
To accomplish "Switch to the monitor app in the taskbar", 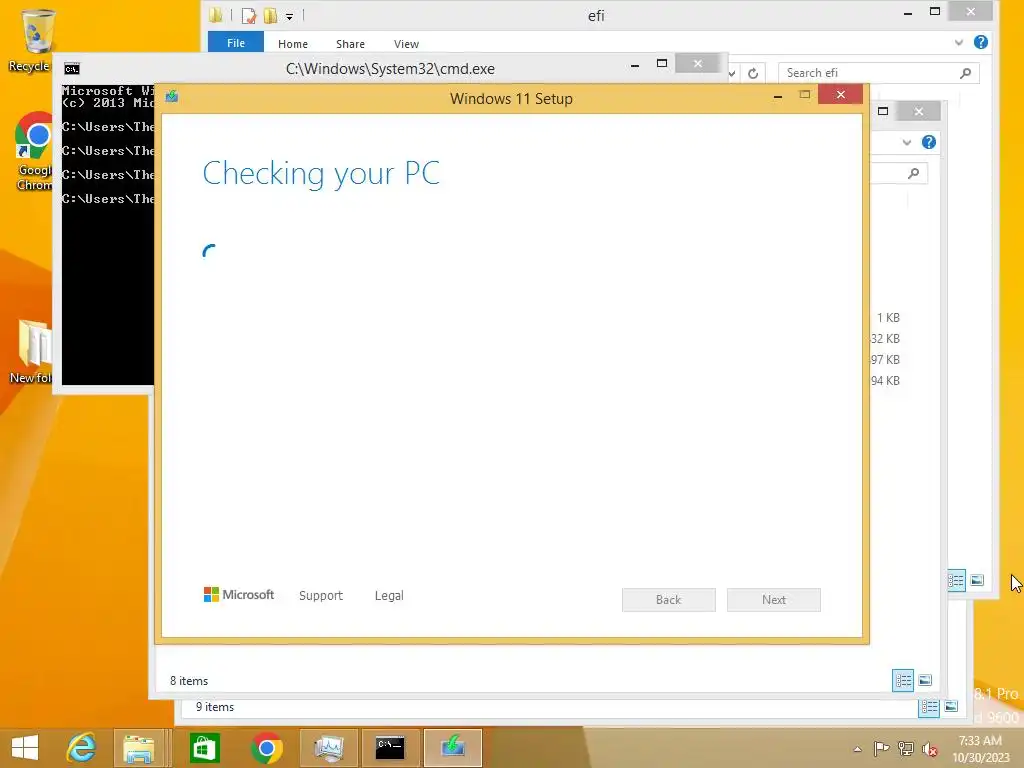I will click(x=328, y=748).
